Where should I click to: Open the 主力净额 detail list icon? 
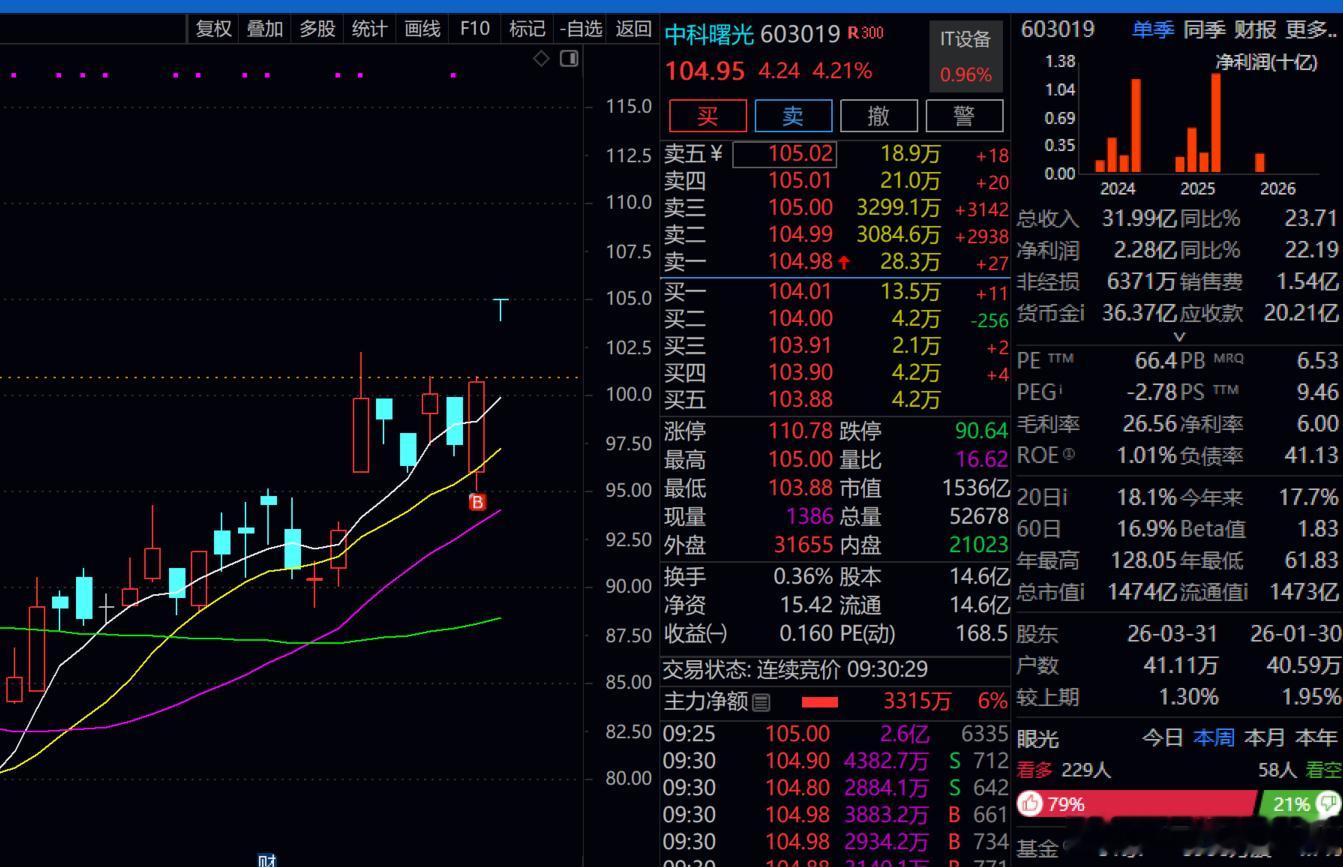pyautogui.click(x=761, y=703)
